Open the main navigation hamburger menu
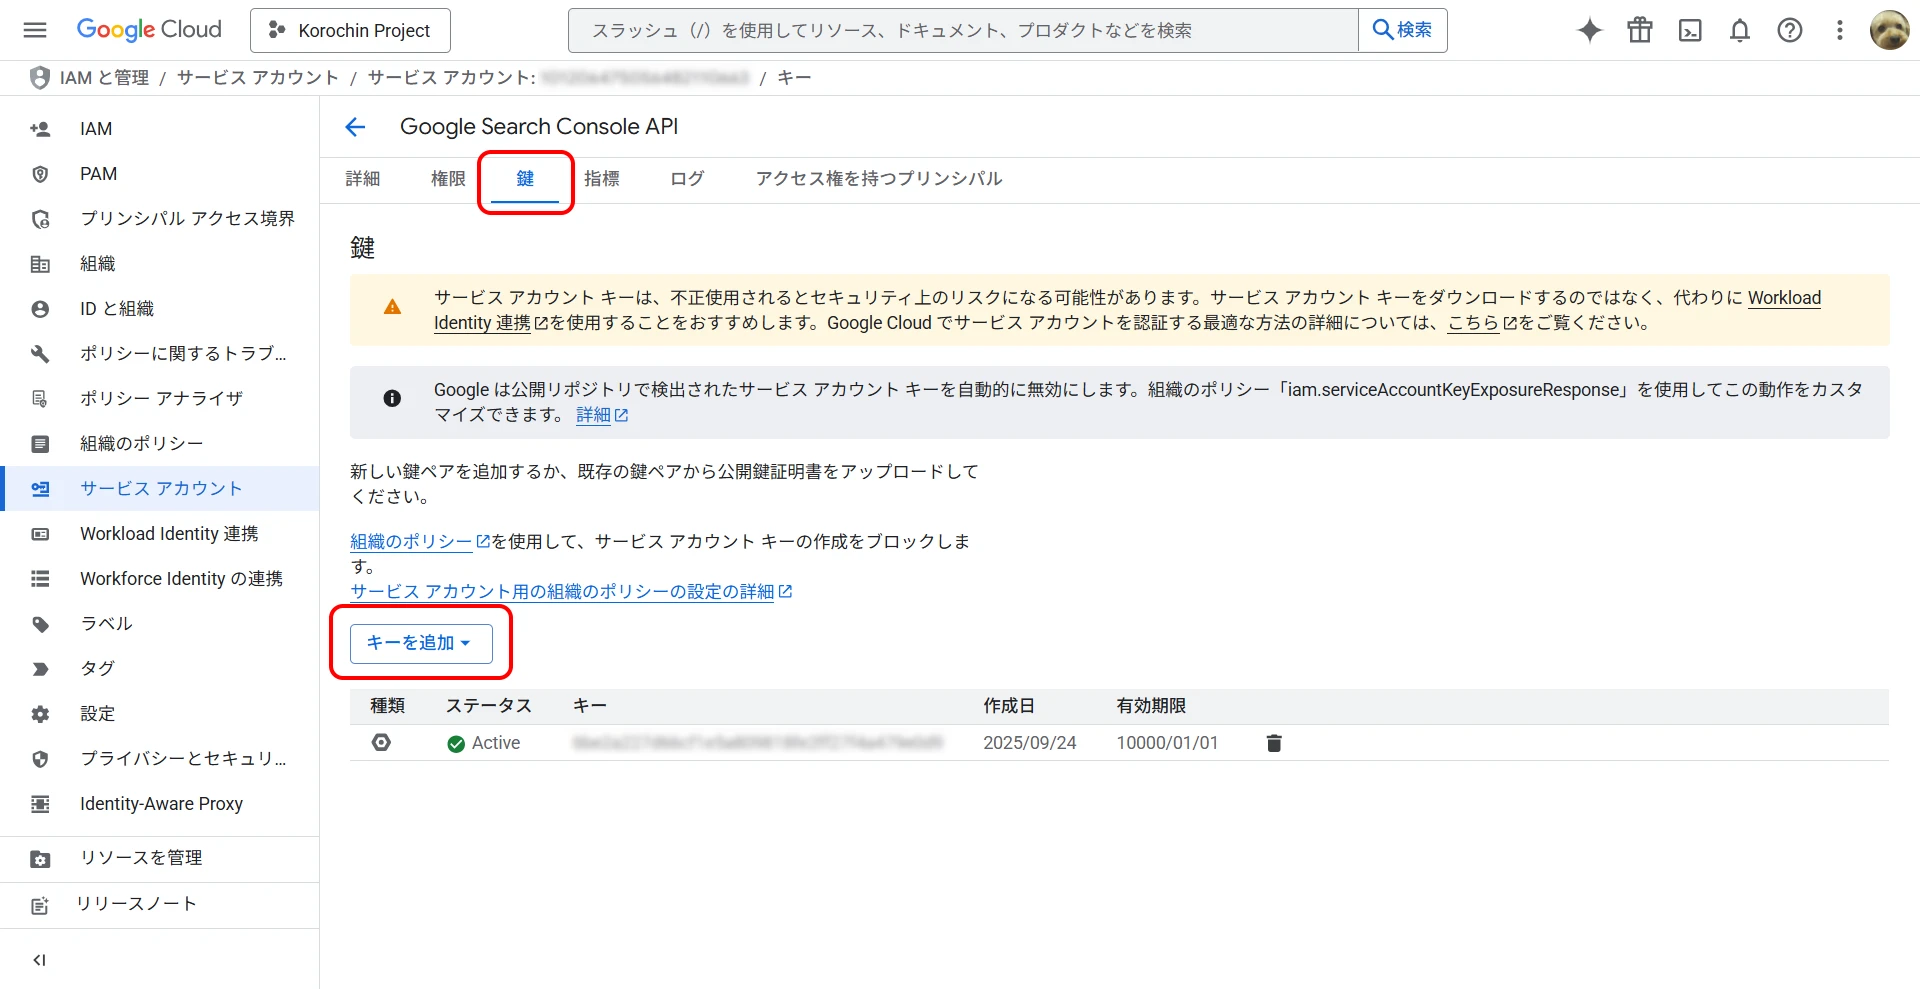Image resolution: width=1920 pixels, height=989 pixels. [x=35, y=30]
